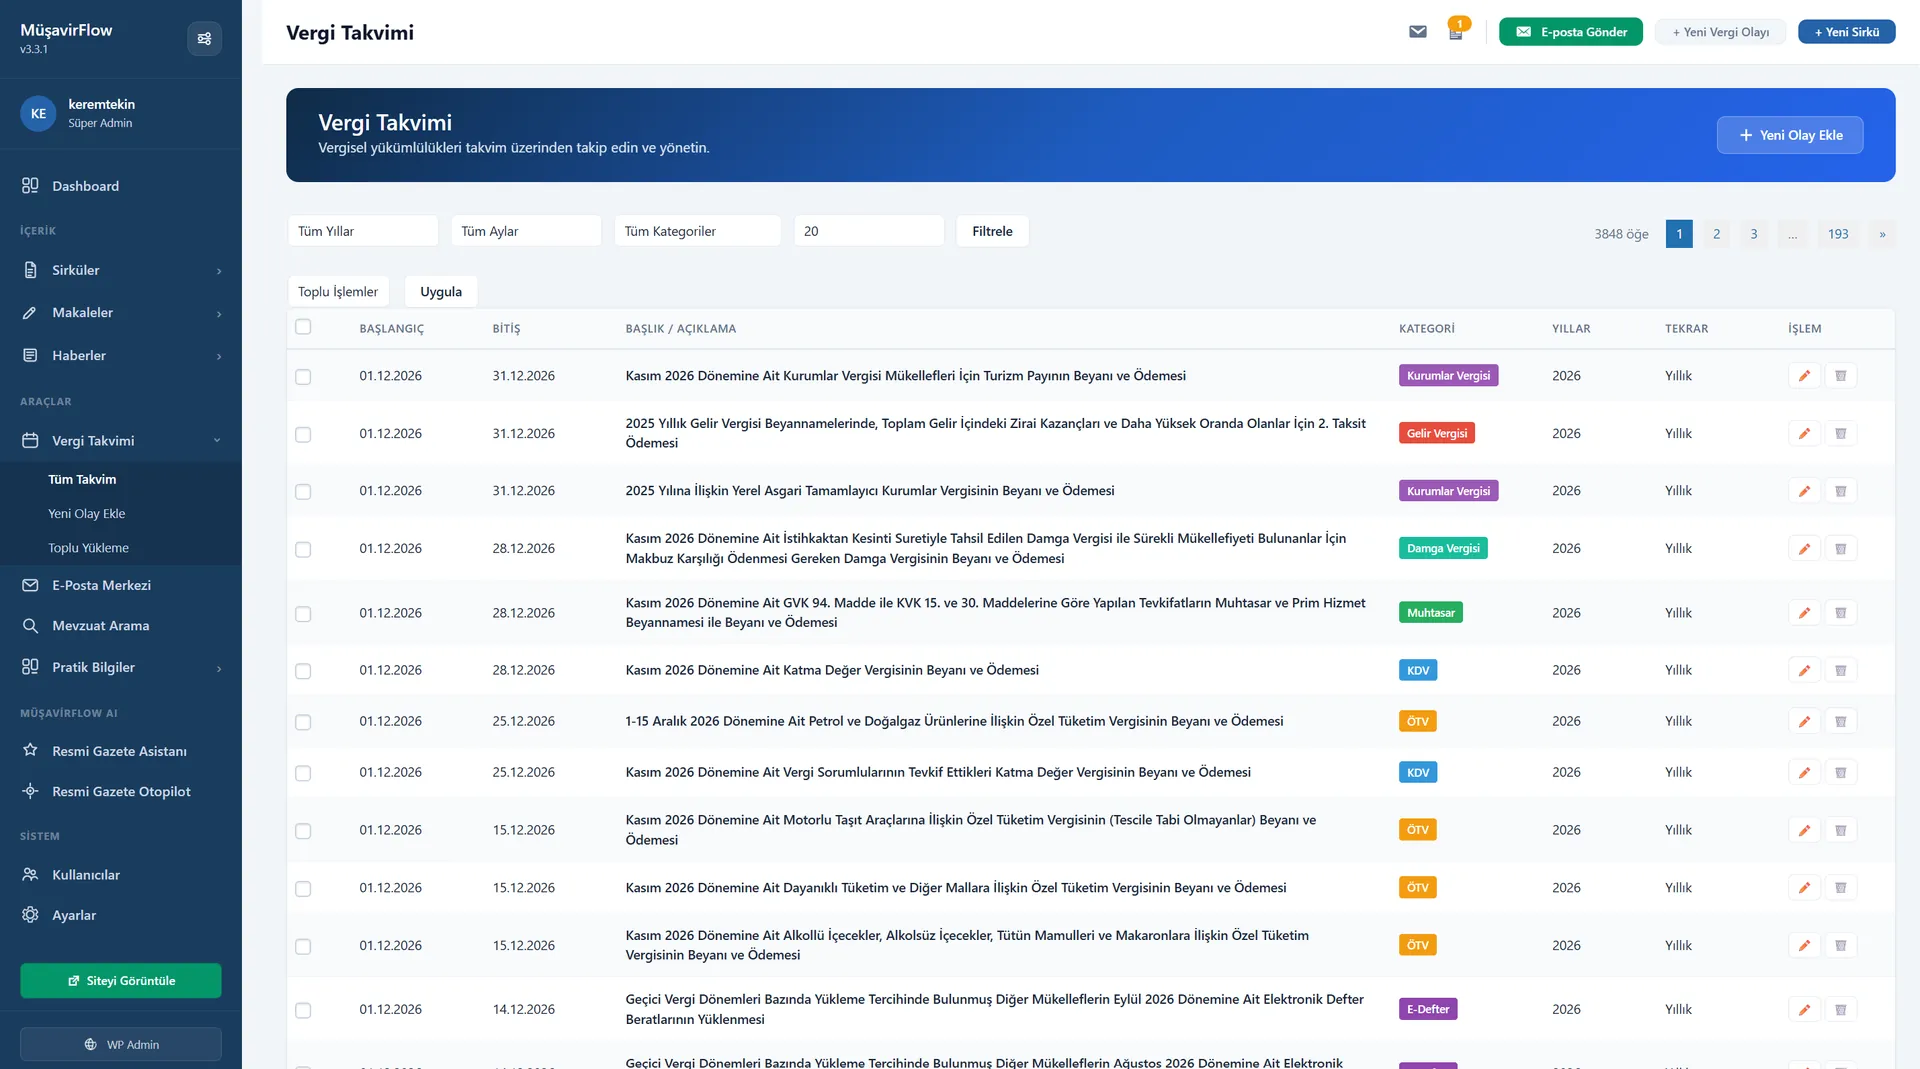Open the Tüm Kategoriler filter dropdown
The height and width of the screenshot is (1069, 1920).
click(698, 231)
